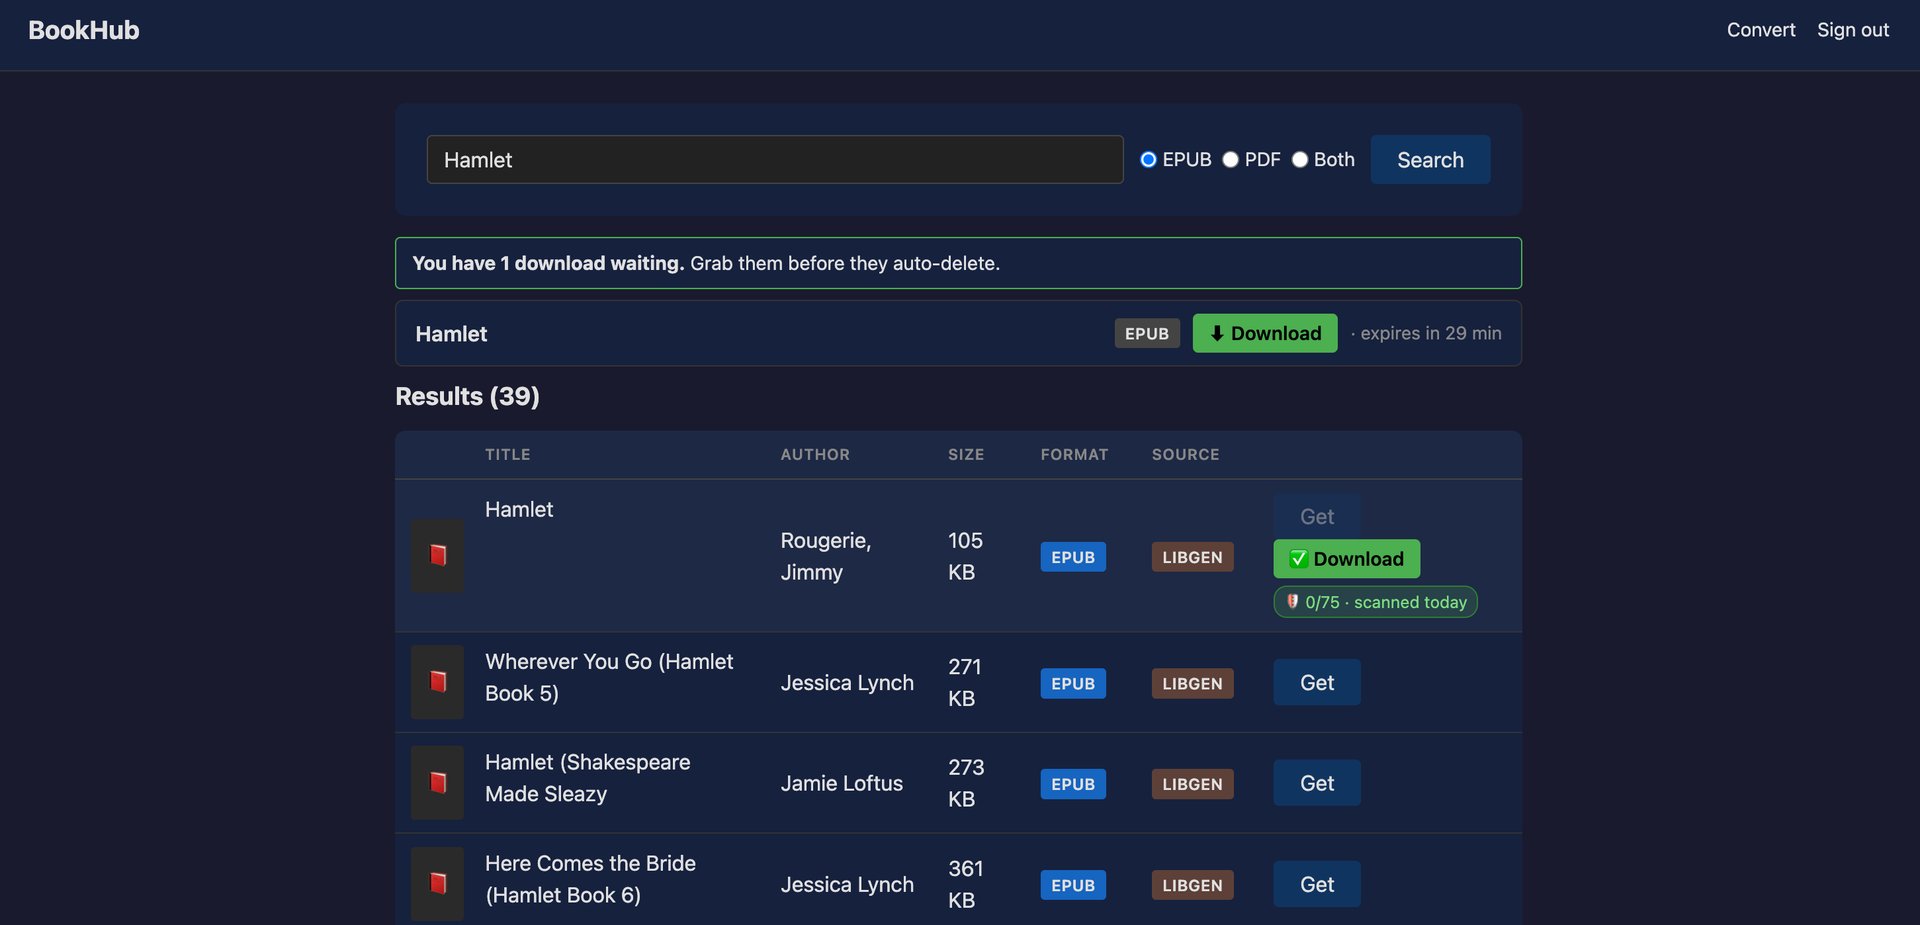Select the PDF format radio button
This screenshot has height=925, width=1920.
(x=1230, y=160)
